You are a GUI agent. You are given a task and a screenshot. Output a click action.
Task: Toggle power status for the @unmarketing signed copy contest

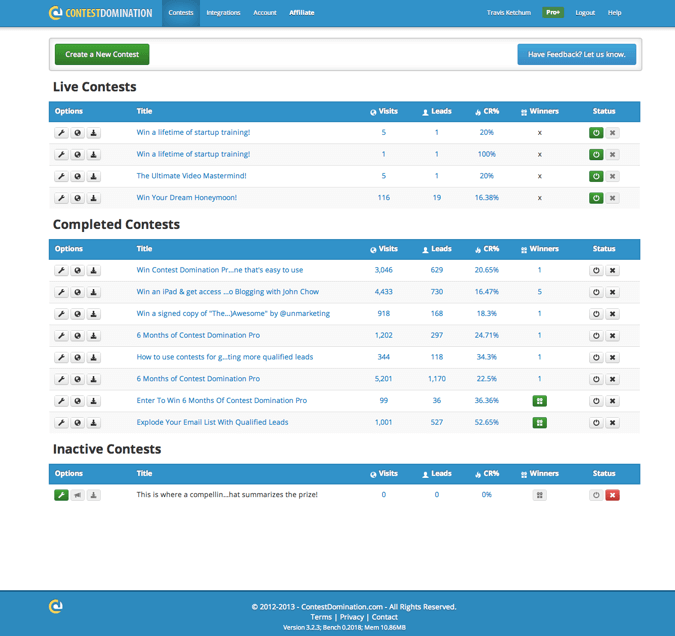596,314
